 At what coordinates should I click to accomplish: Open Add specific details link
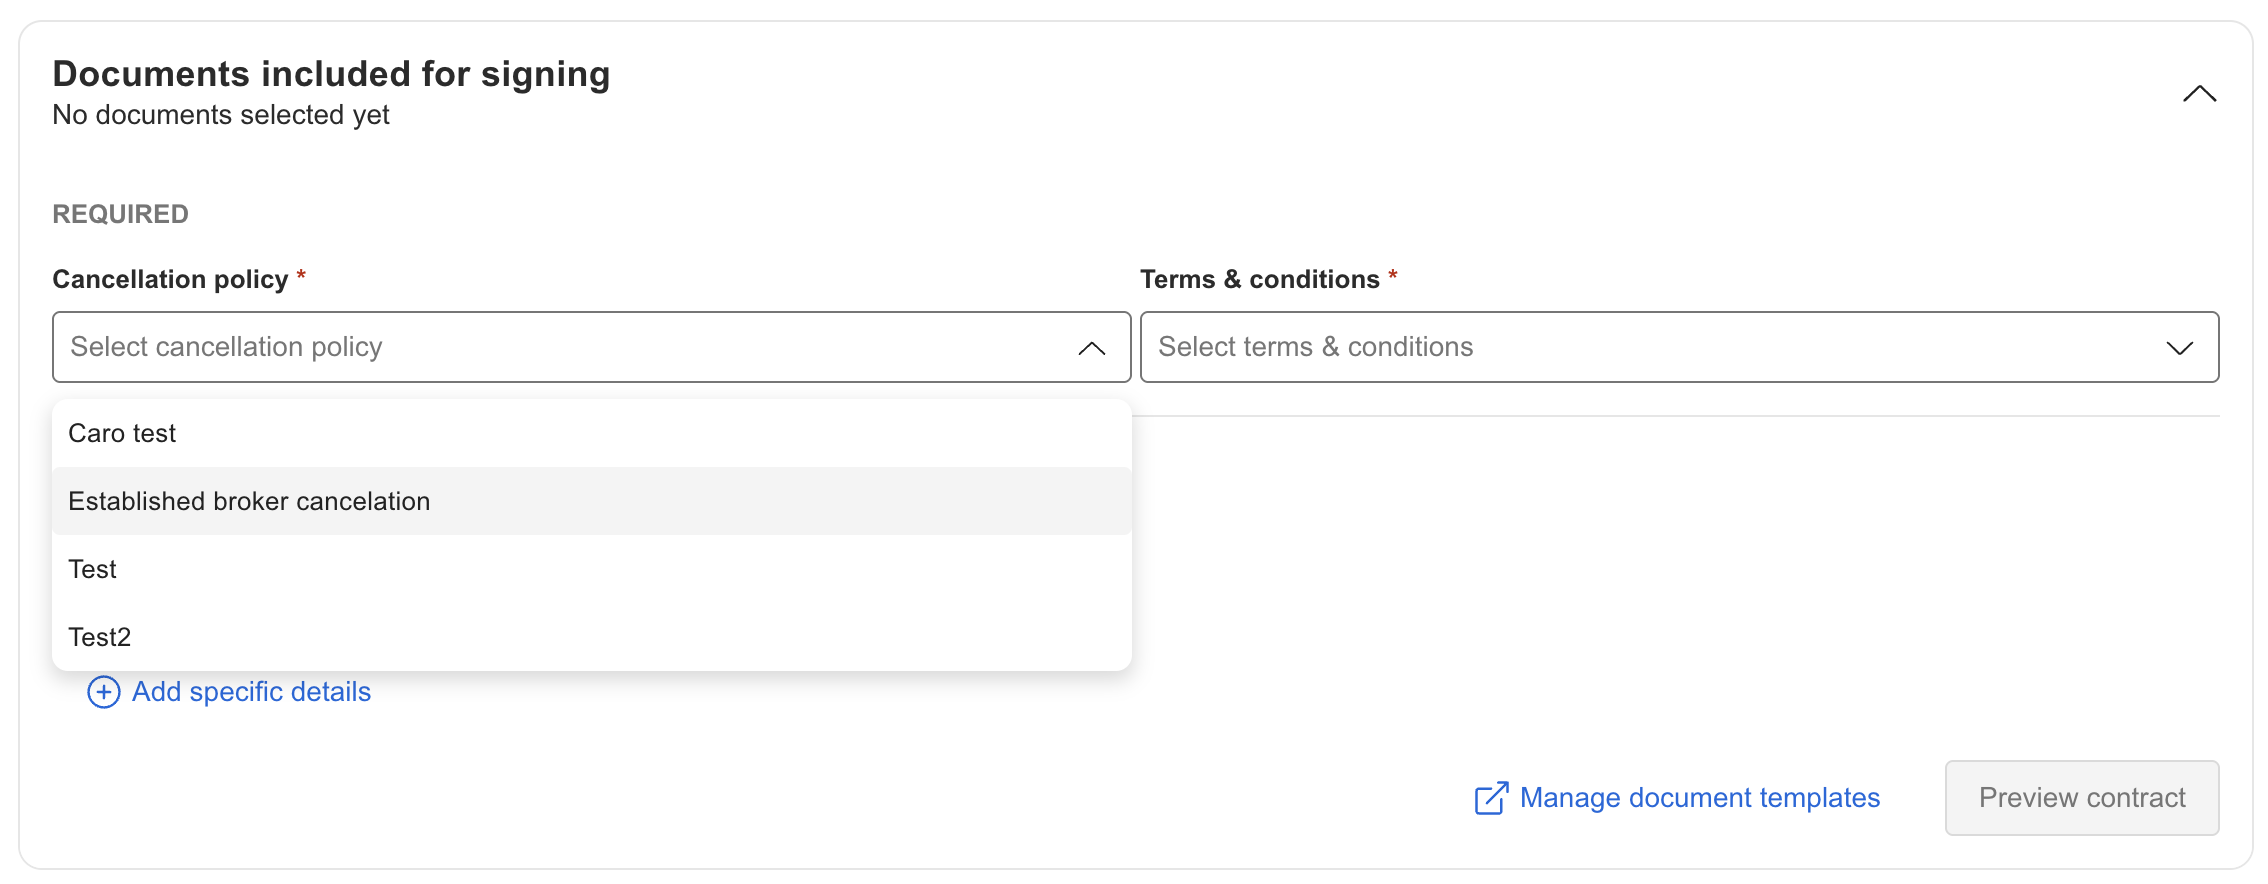251,692
